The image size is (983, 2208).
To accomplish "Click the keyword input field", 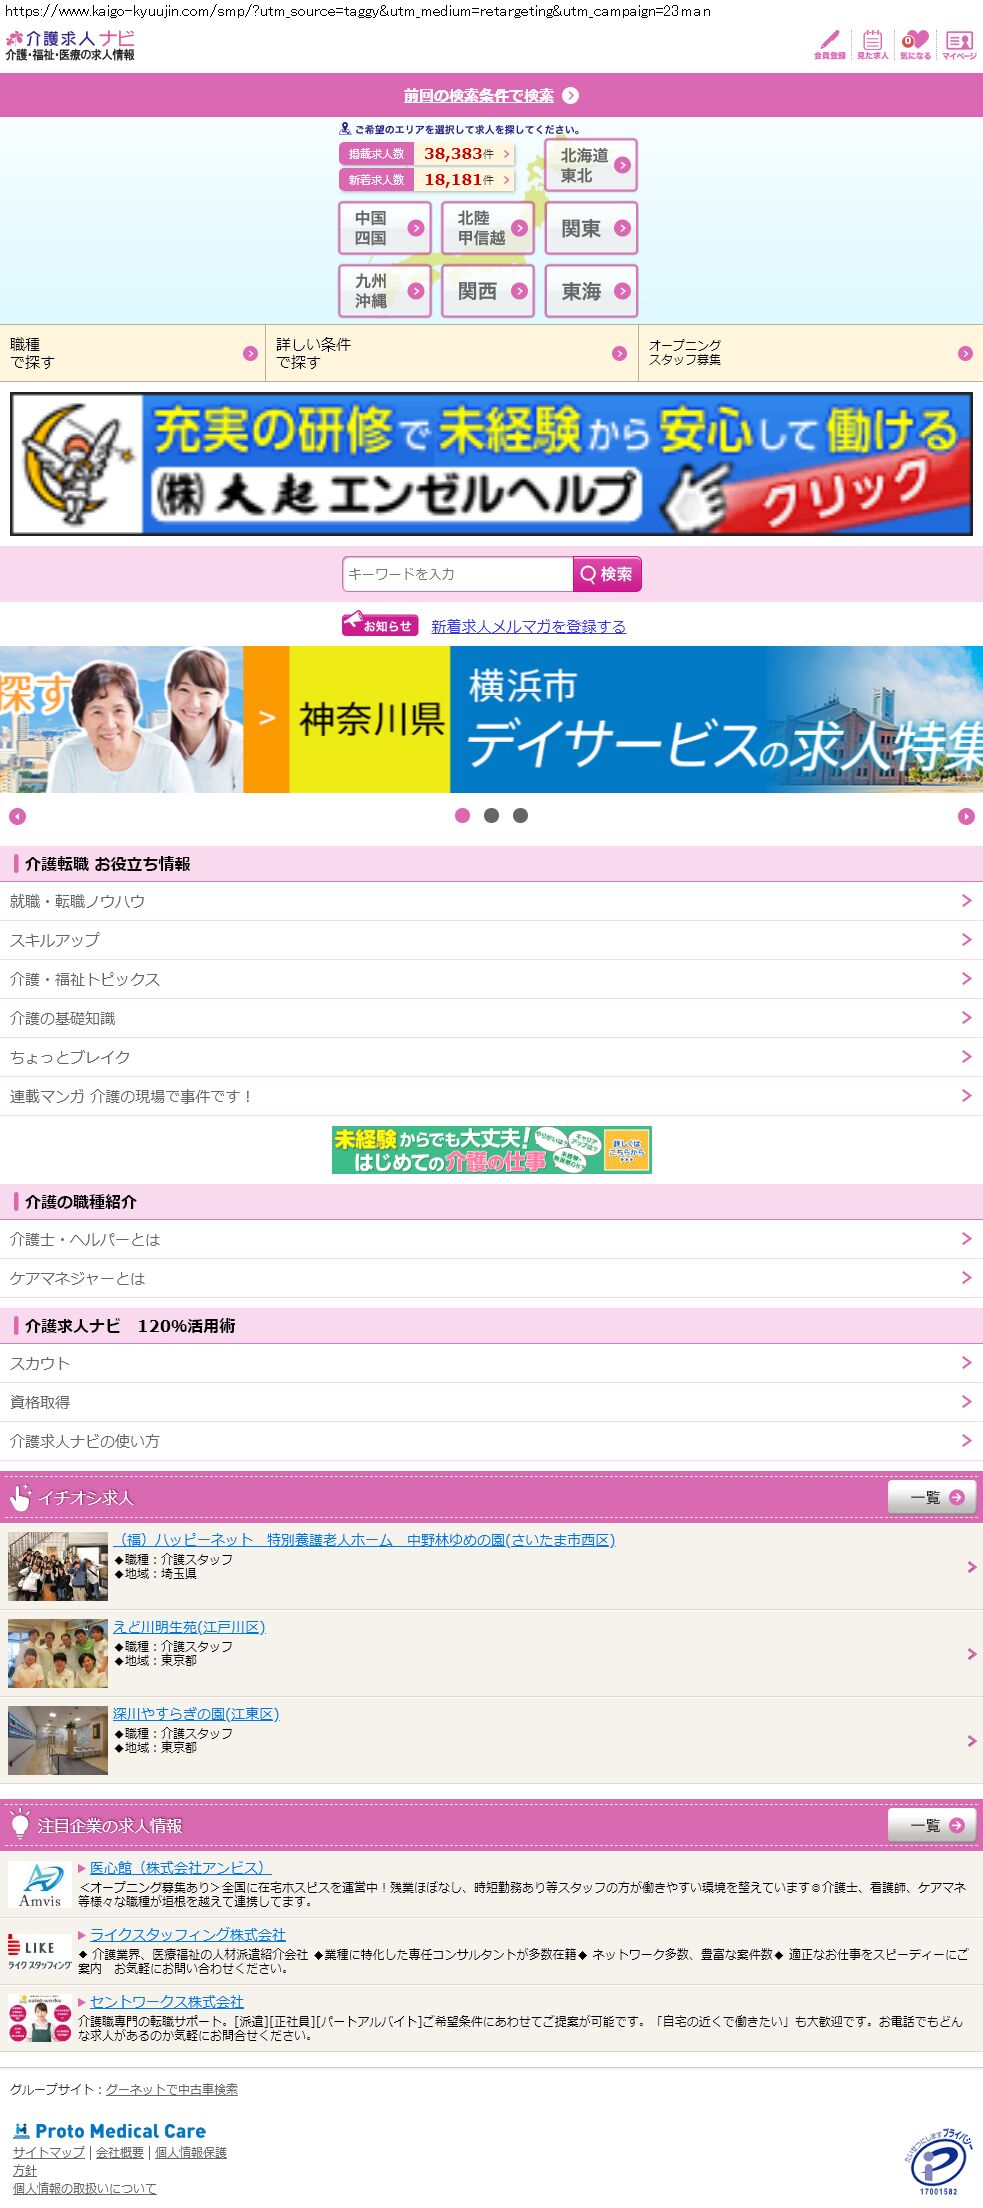I will click(x=457, y=574).
